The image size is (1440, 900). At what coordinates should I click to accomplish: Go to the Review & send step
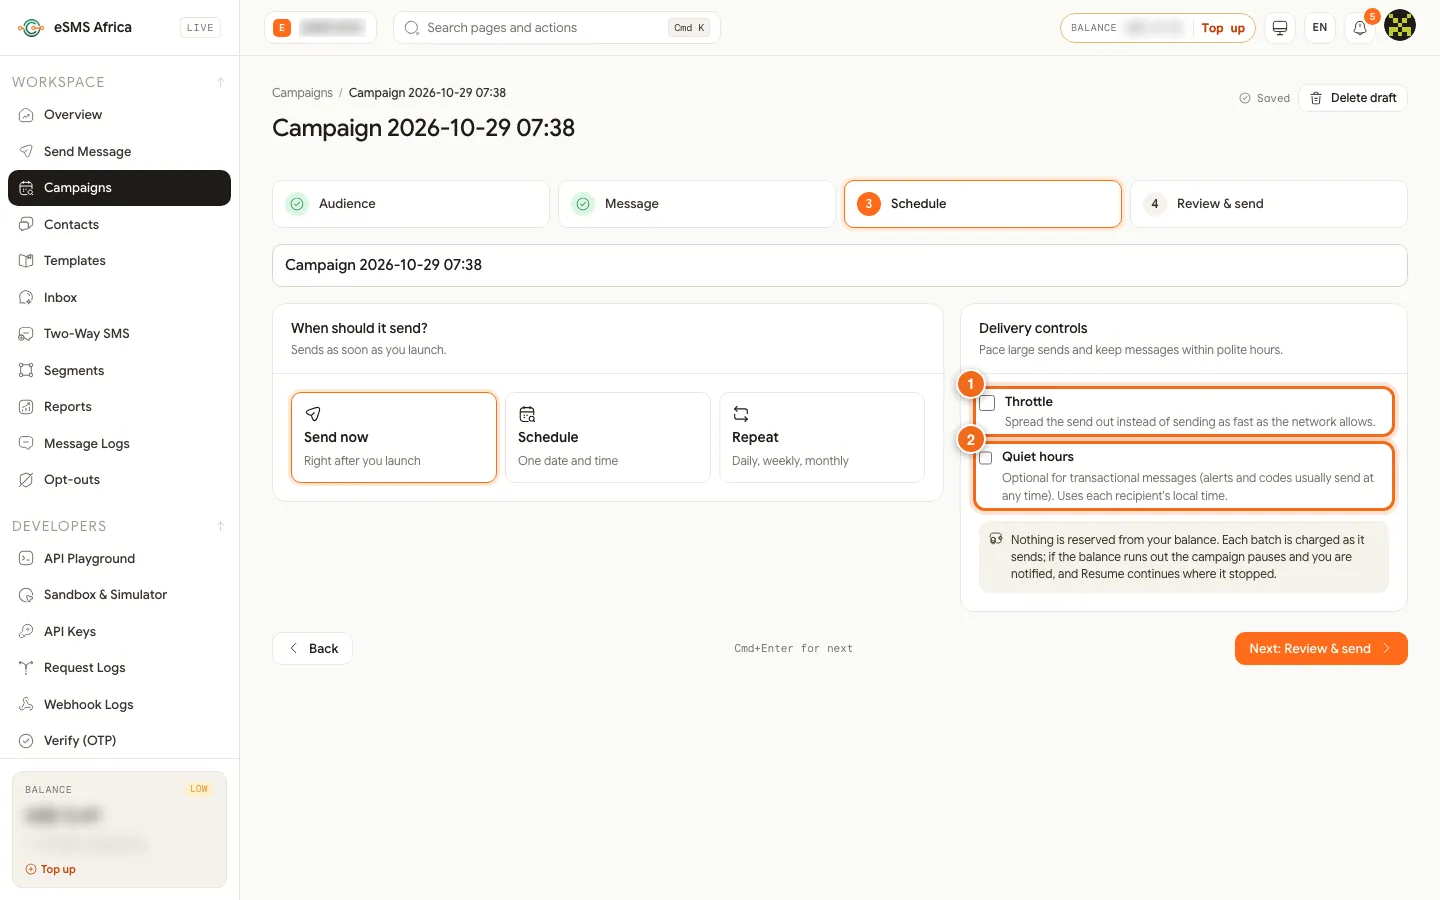pyautogui.click(x=1269, y=204)
